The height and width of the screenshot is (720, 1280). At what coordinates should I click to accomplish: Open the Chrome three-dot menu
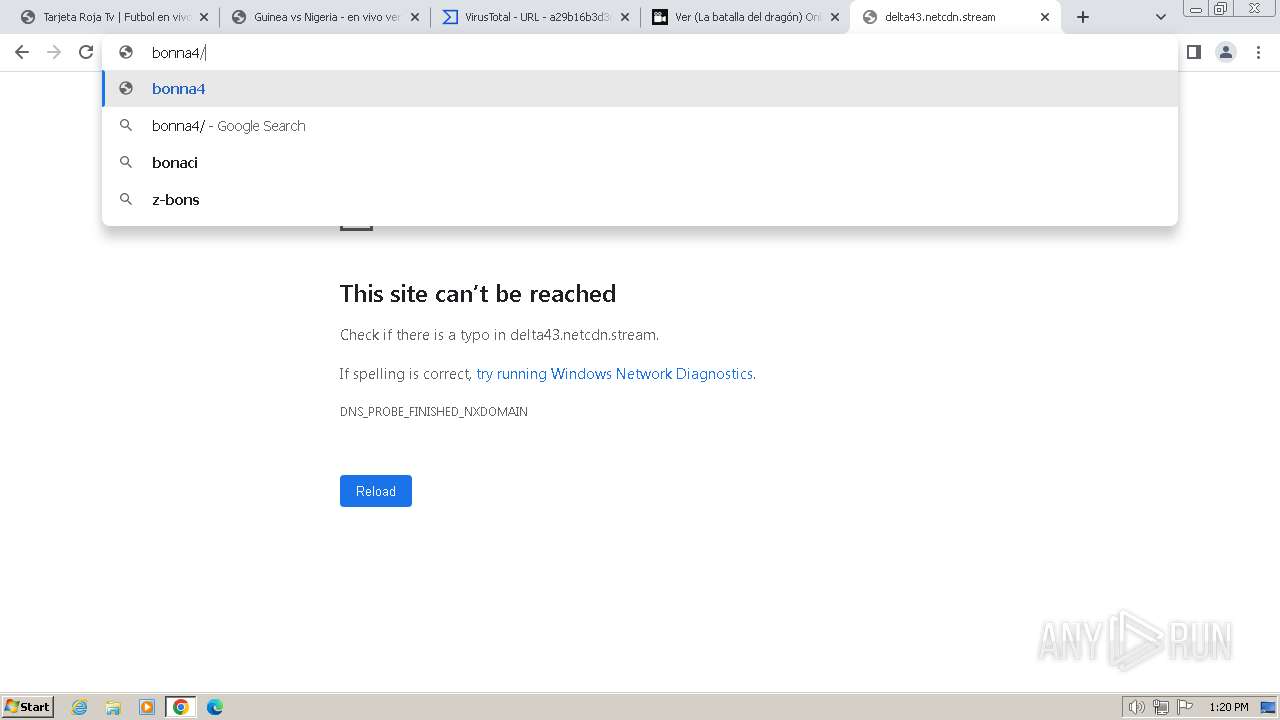pos(1258,52)
